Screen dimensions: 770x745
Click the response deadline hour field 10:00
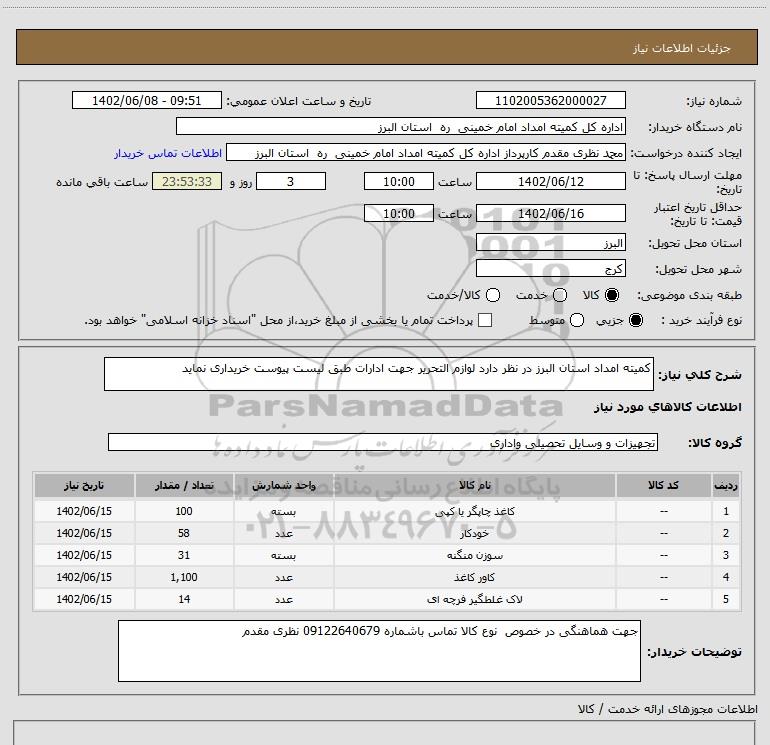399,181
